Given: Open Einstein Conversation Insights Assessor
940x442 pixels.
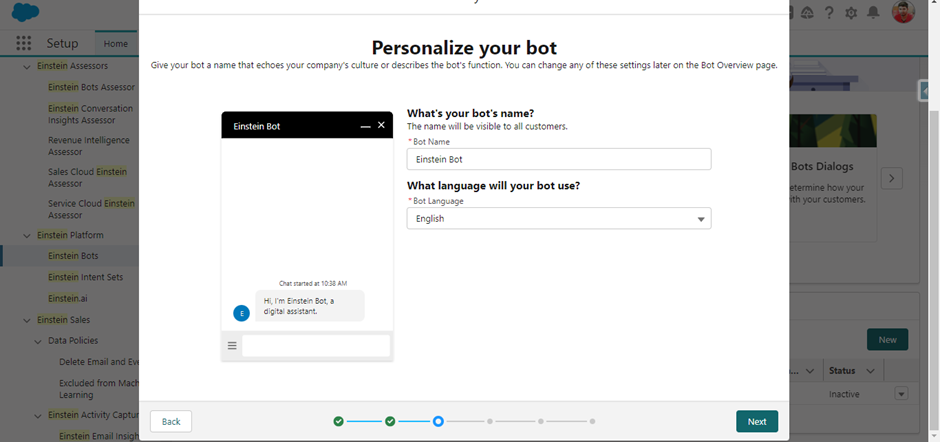Looking at the screenshot, I should (x=91, y=115).
